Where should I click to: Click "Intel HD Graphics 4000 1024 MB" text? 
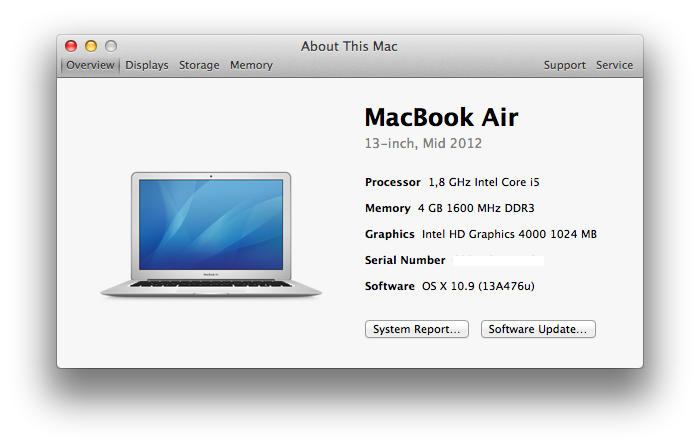509,234
